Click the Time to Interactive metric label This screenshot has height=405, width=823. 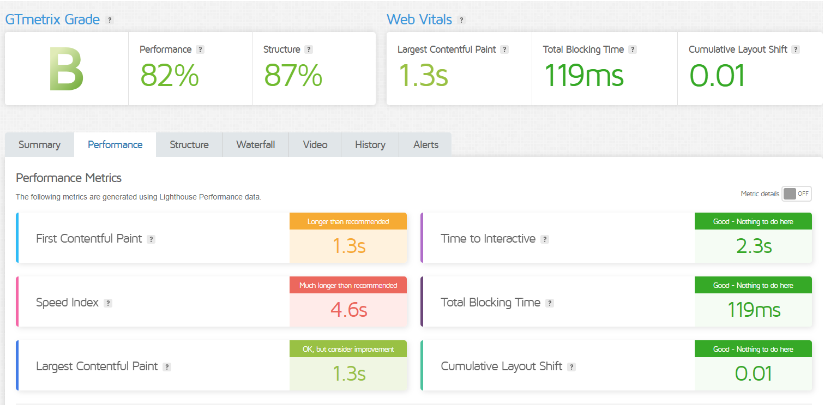[488, 239]
